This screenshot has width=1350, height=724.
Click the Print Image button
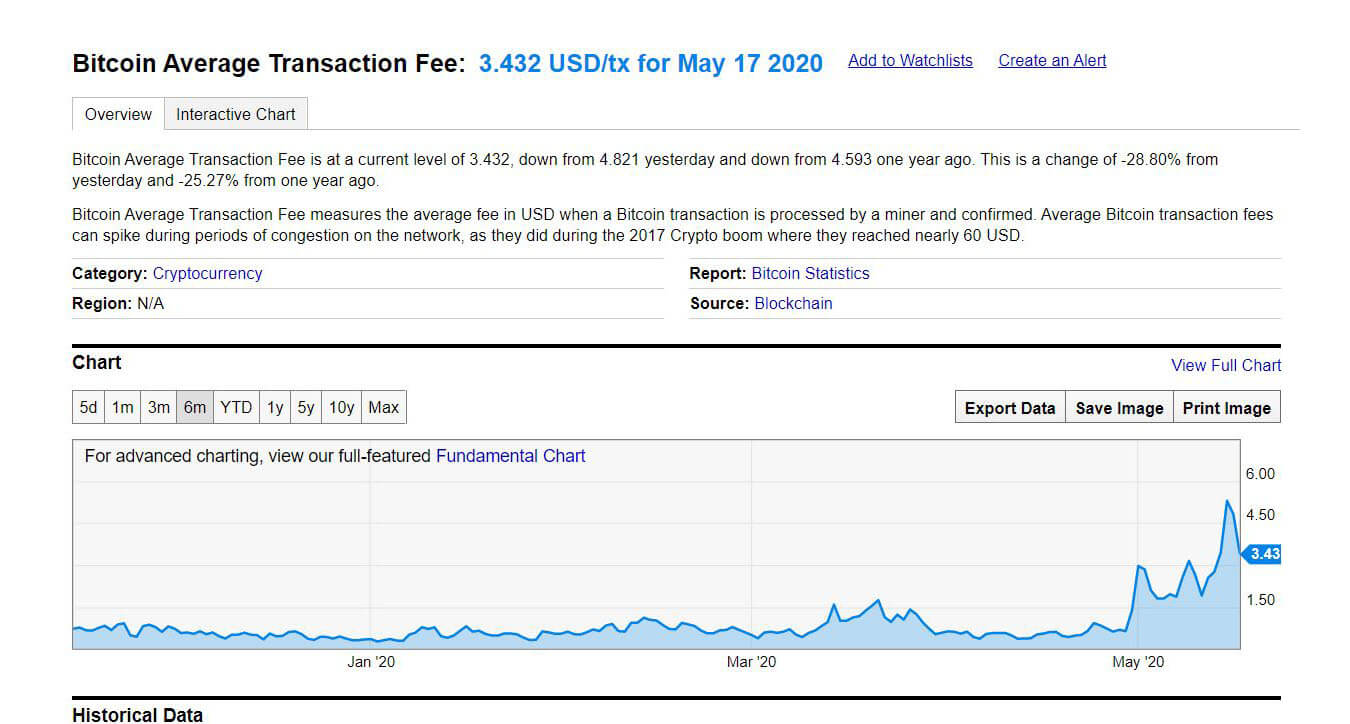pyautogui.click(x=1227, y=408)
